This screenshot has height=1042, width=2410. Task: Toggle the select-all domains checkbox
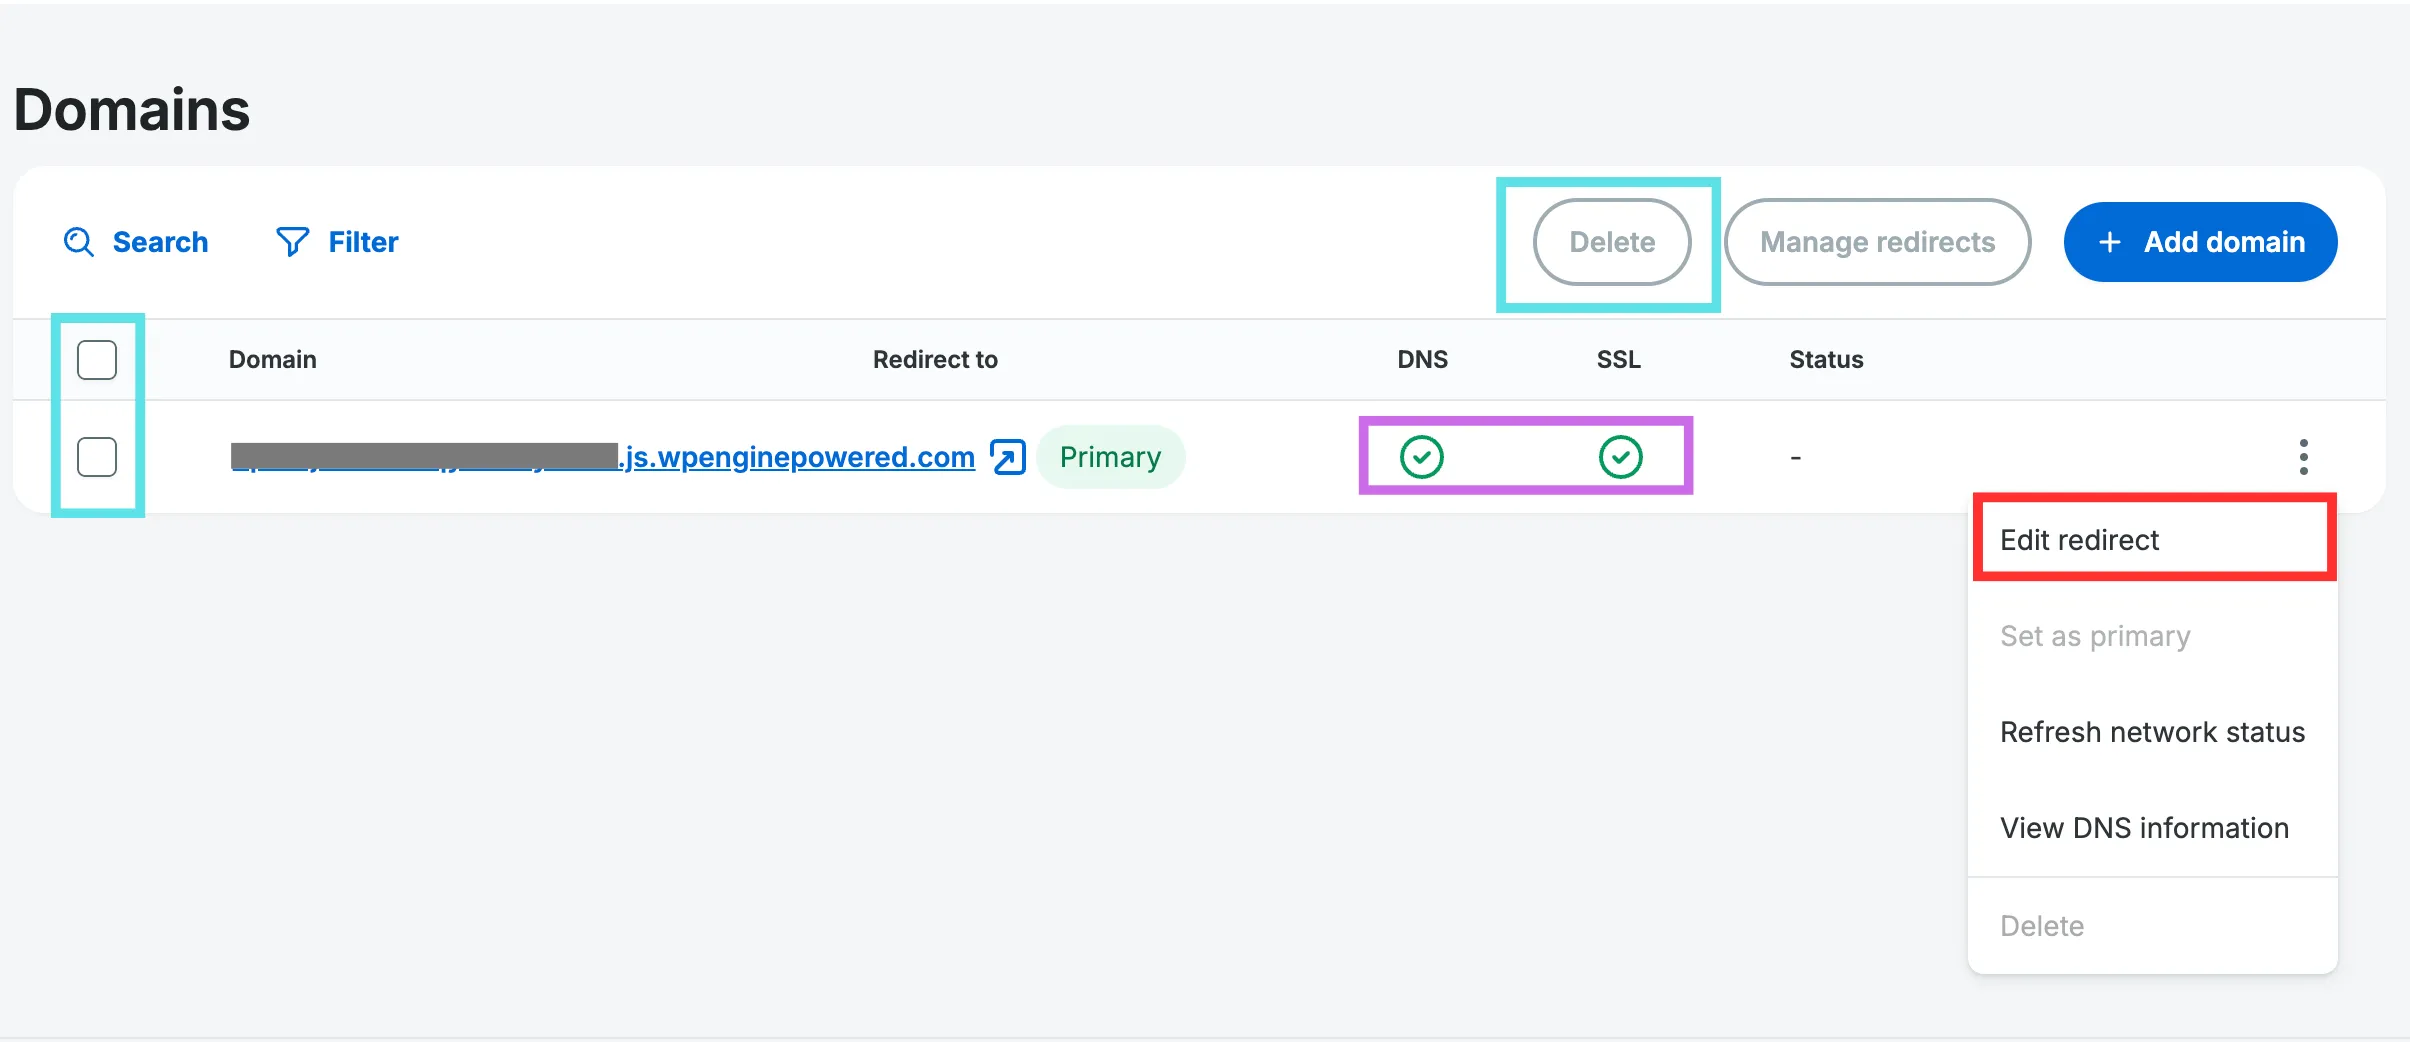click(96, 359)
